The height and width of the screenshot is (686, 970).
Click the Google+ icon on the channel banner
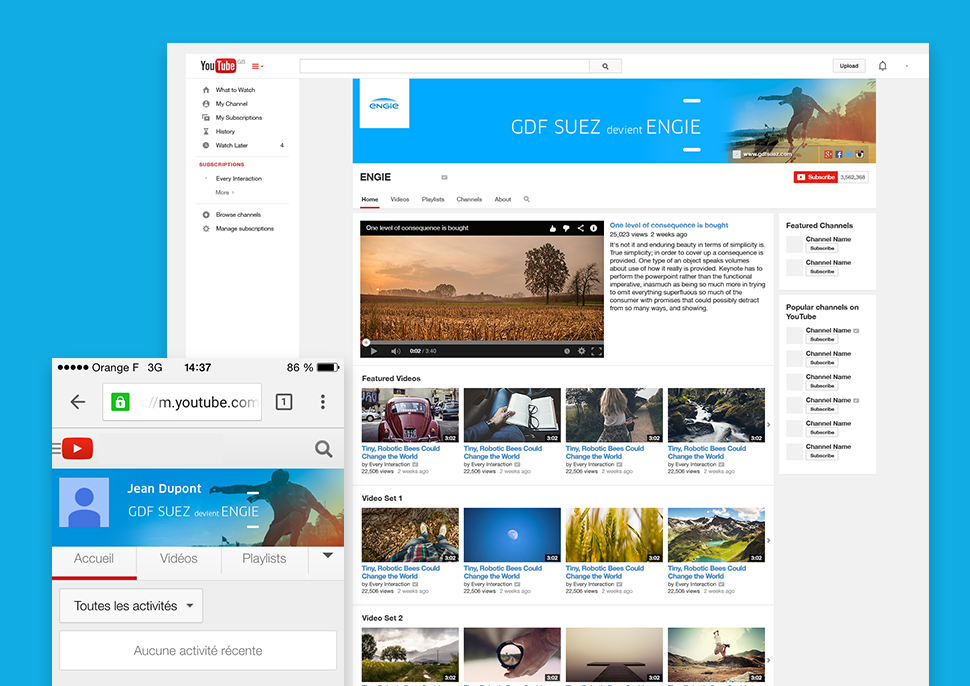828,154
